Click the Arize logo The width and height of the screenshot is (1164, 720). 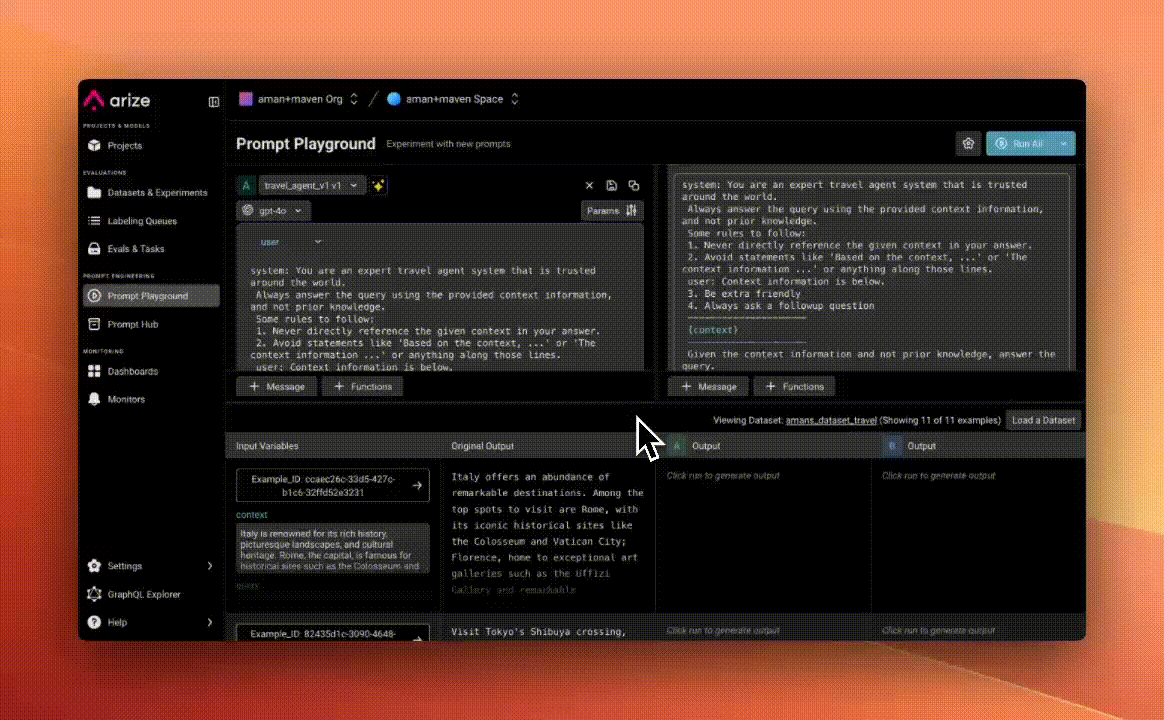coord(117,99)
